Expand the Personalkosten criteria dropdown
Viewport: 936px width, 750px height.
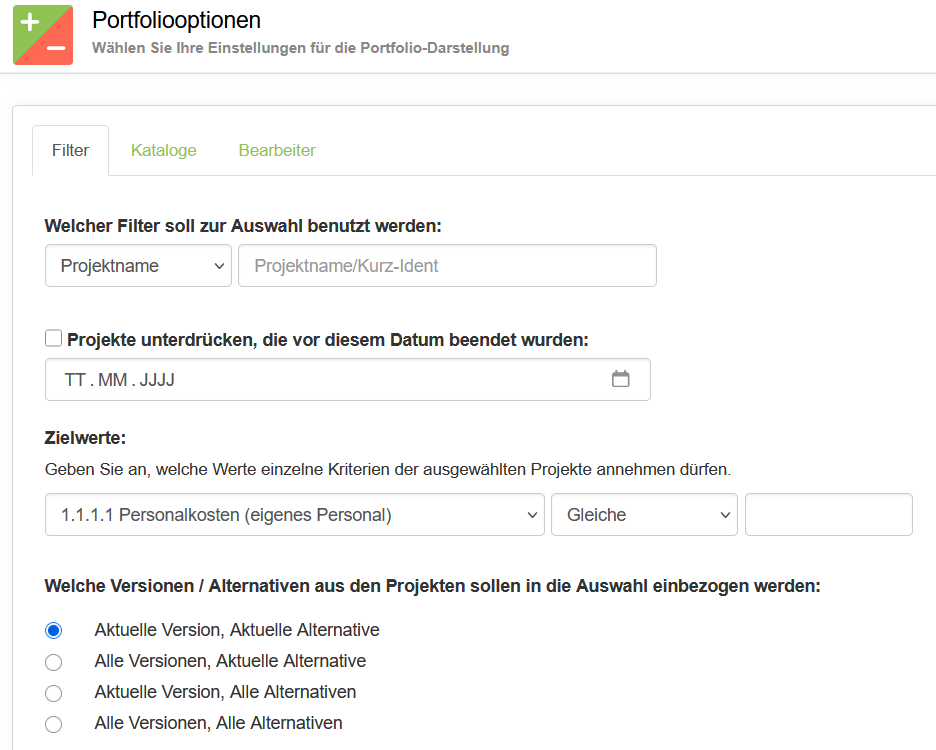tap(294, 515)
